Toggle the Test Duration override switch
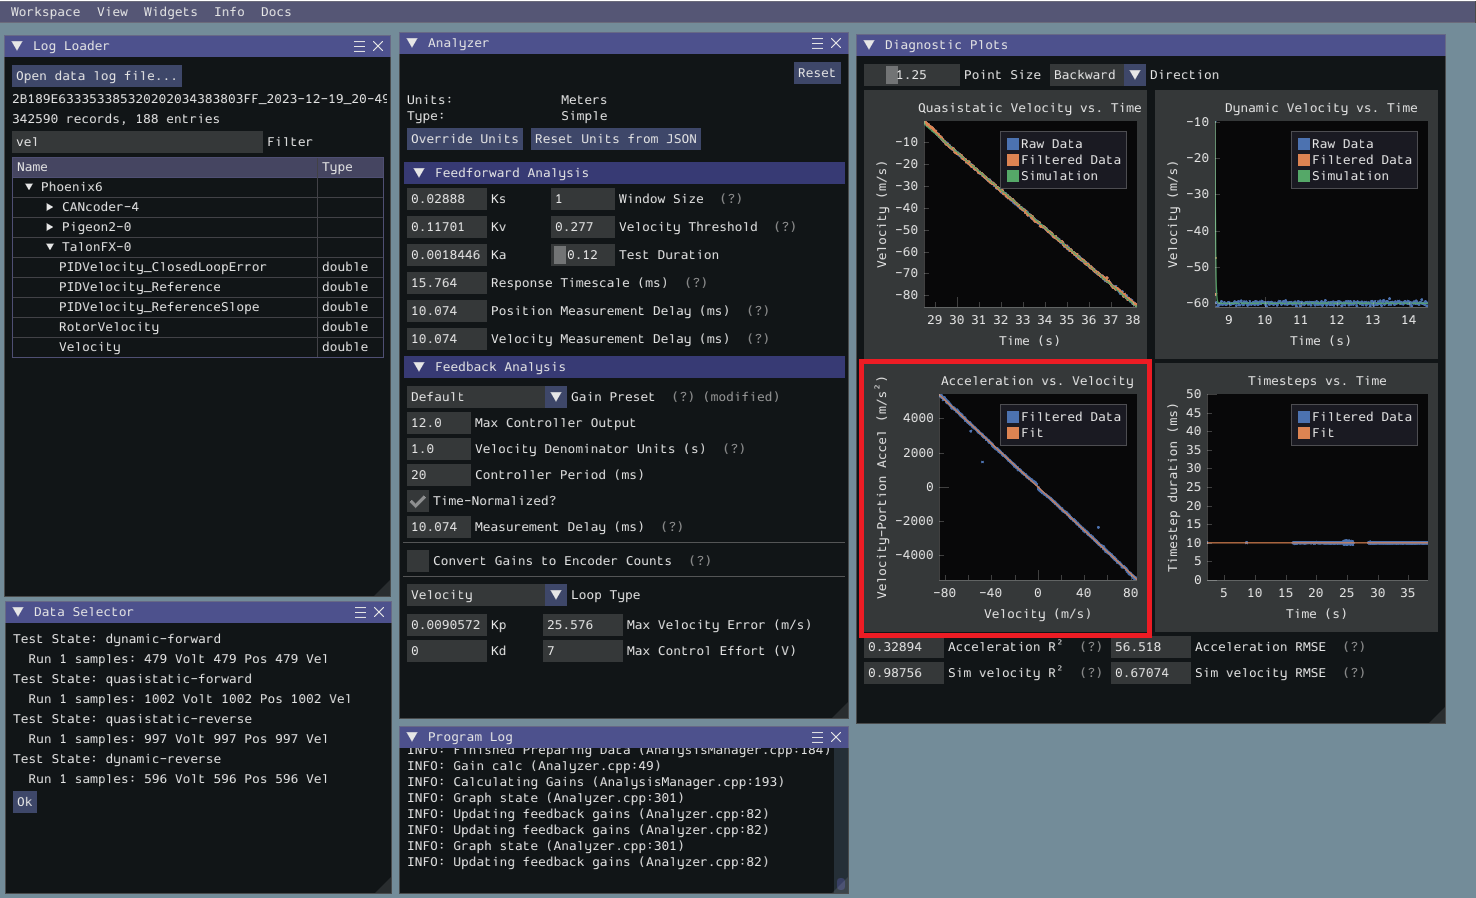 [x=560, y=254]
